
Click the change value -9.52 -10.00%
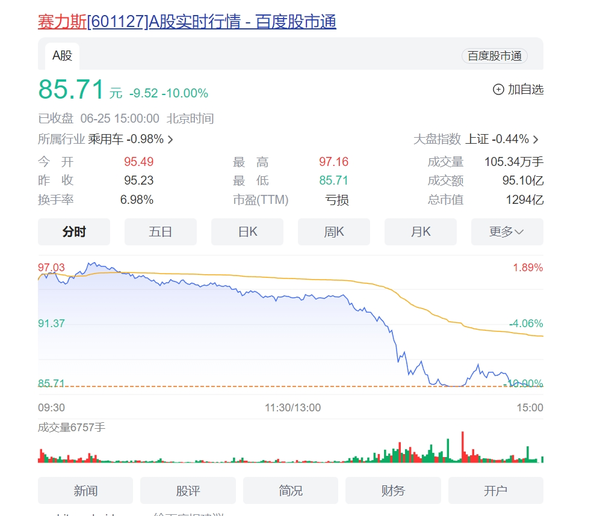(169, 93)
